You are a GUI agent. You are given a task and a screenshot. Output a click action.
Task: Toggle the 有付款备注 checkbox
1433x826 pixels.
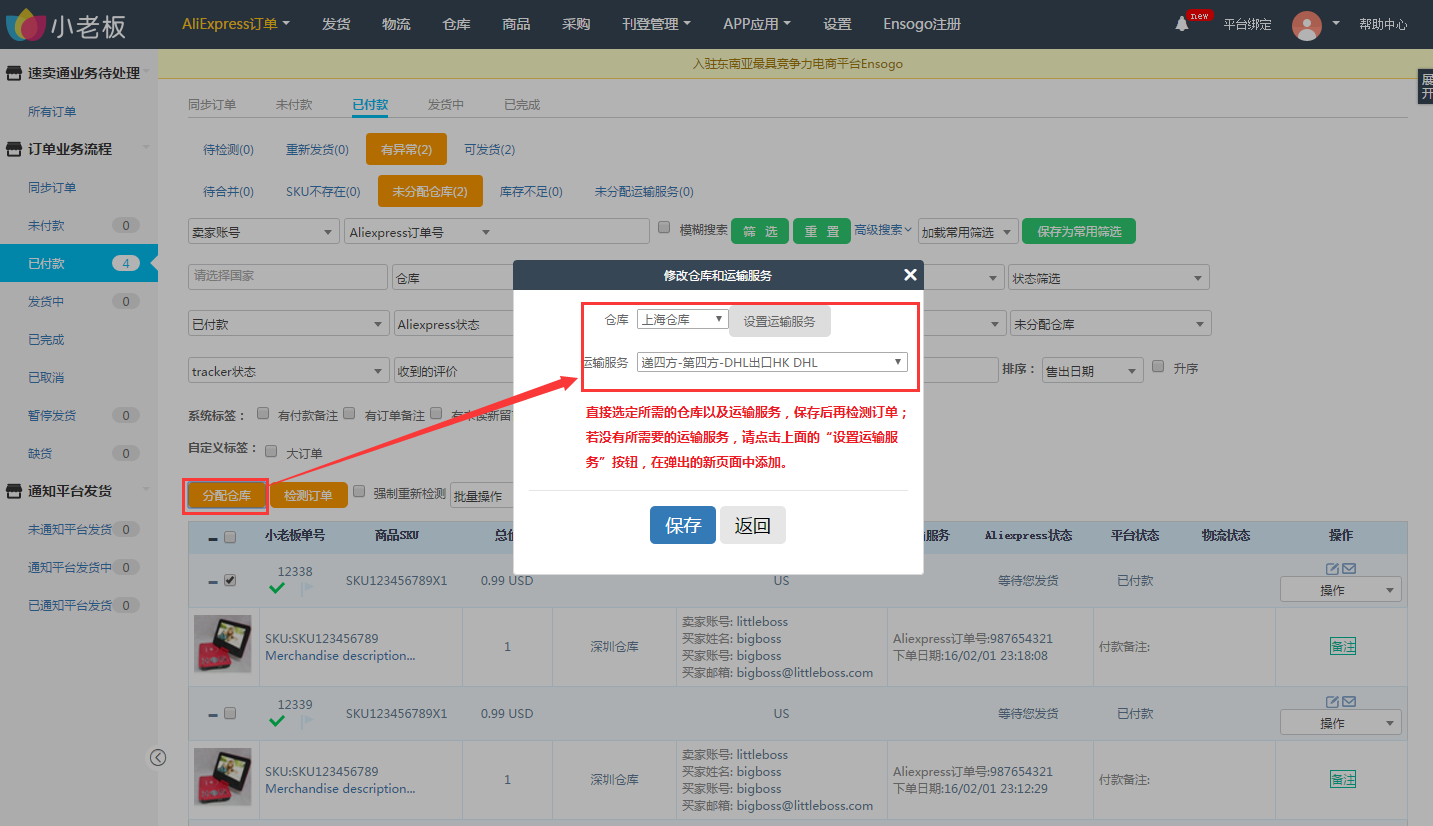click(263, 413)
